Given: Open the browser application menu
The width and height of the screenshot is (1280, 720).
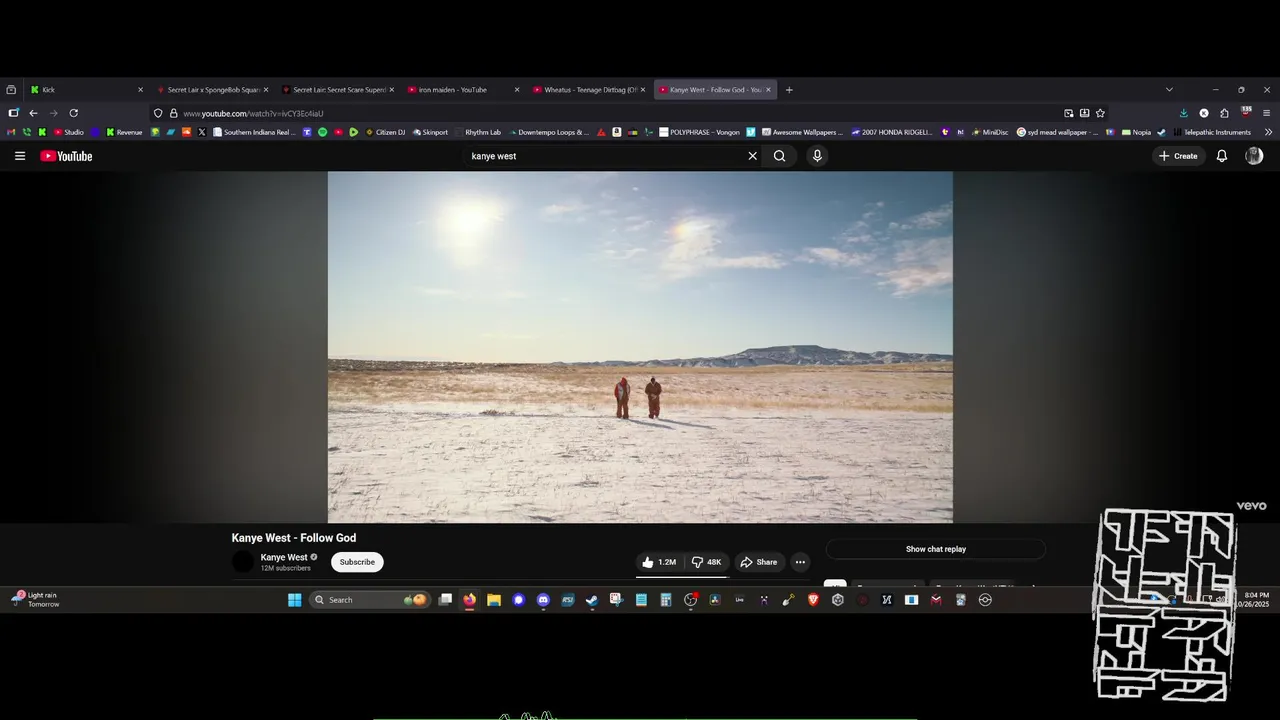Looking at the screenshot, I should pos(1266,113).
